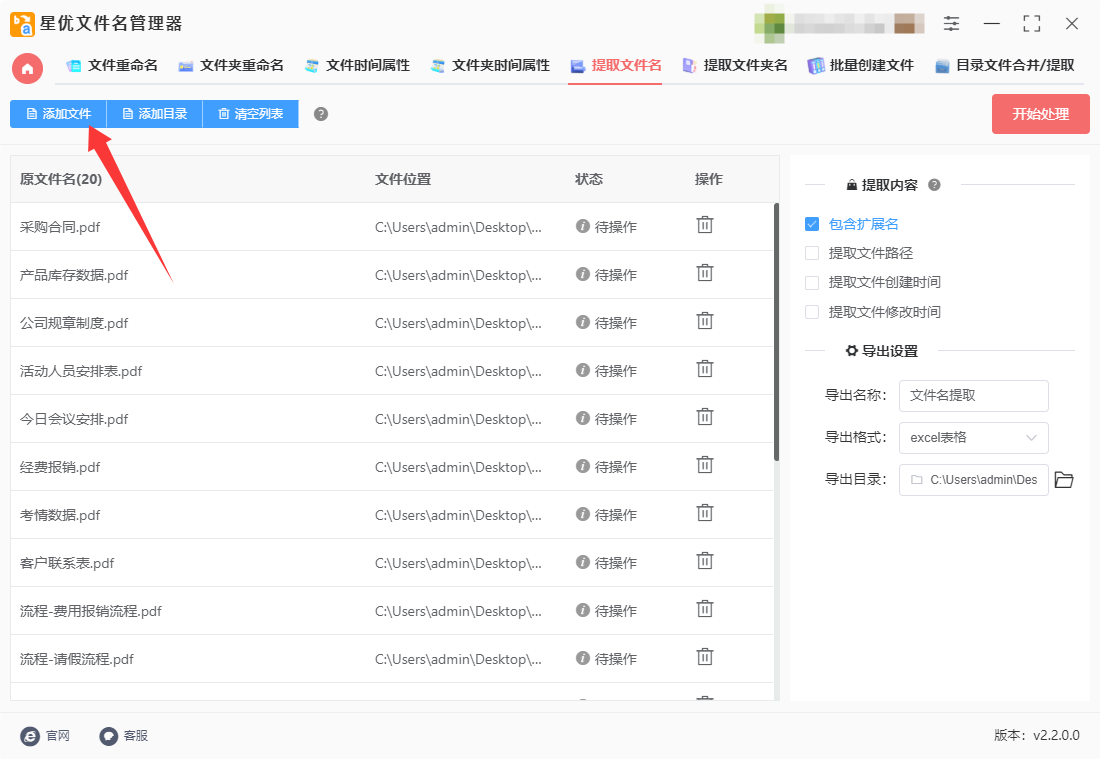Select the file name 产品库存数据.pdf
Image resolution: width=1100 pixels, height=760 pixels.
pos(74,275)
